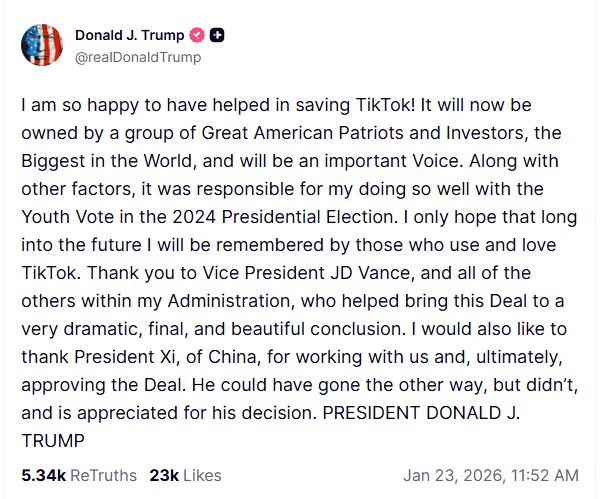Open the flag-painted profile avatar

click(42, 45)
